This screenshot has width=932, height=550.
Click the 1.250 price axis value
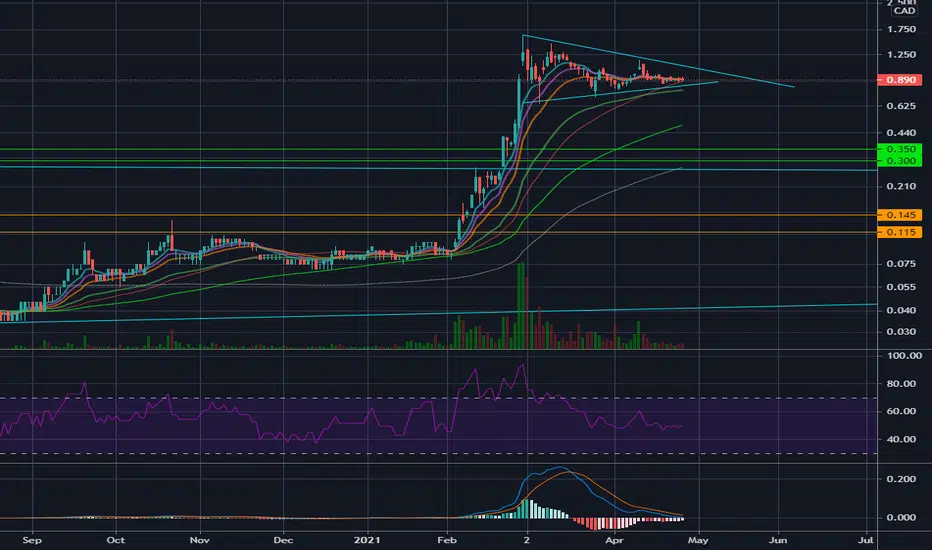[x=901, y=55]
